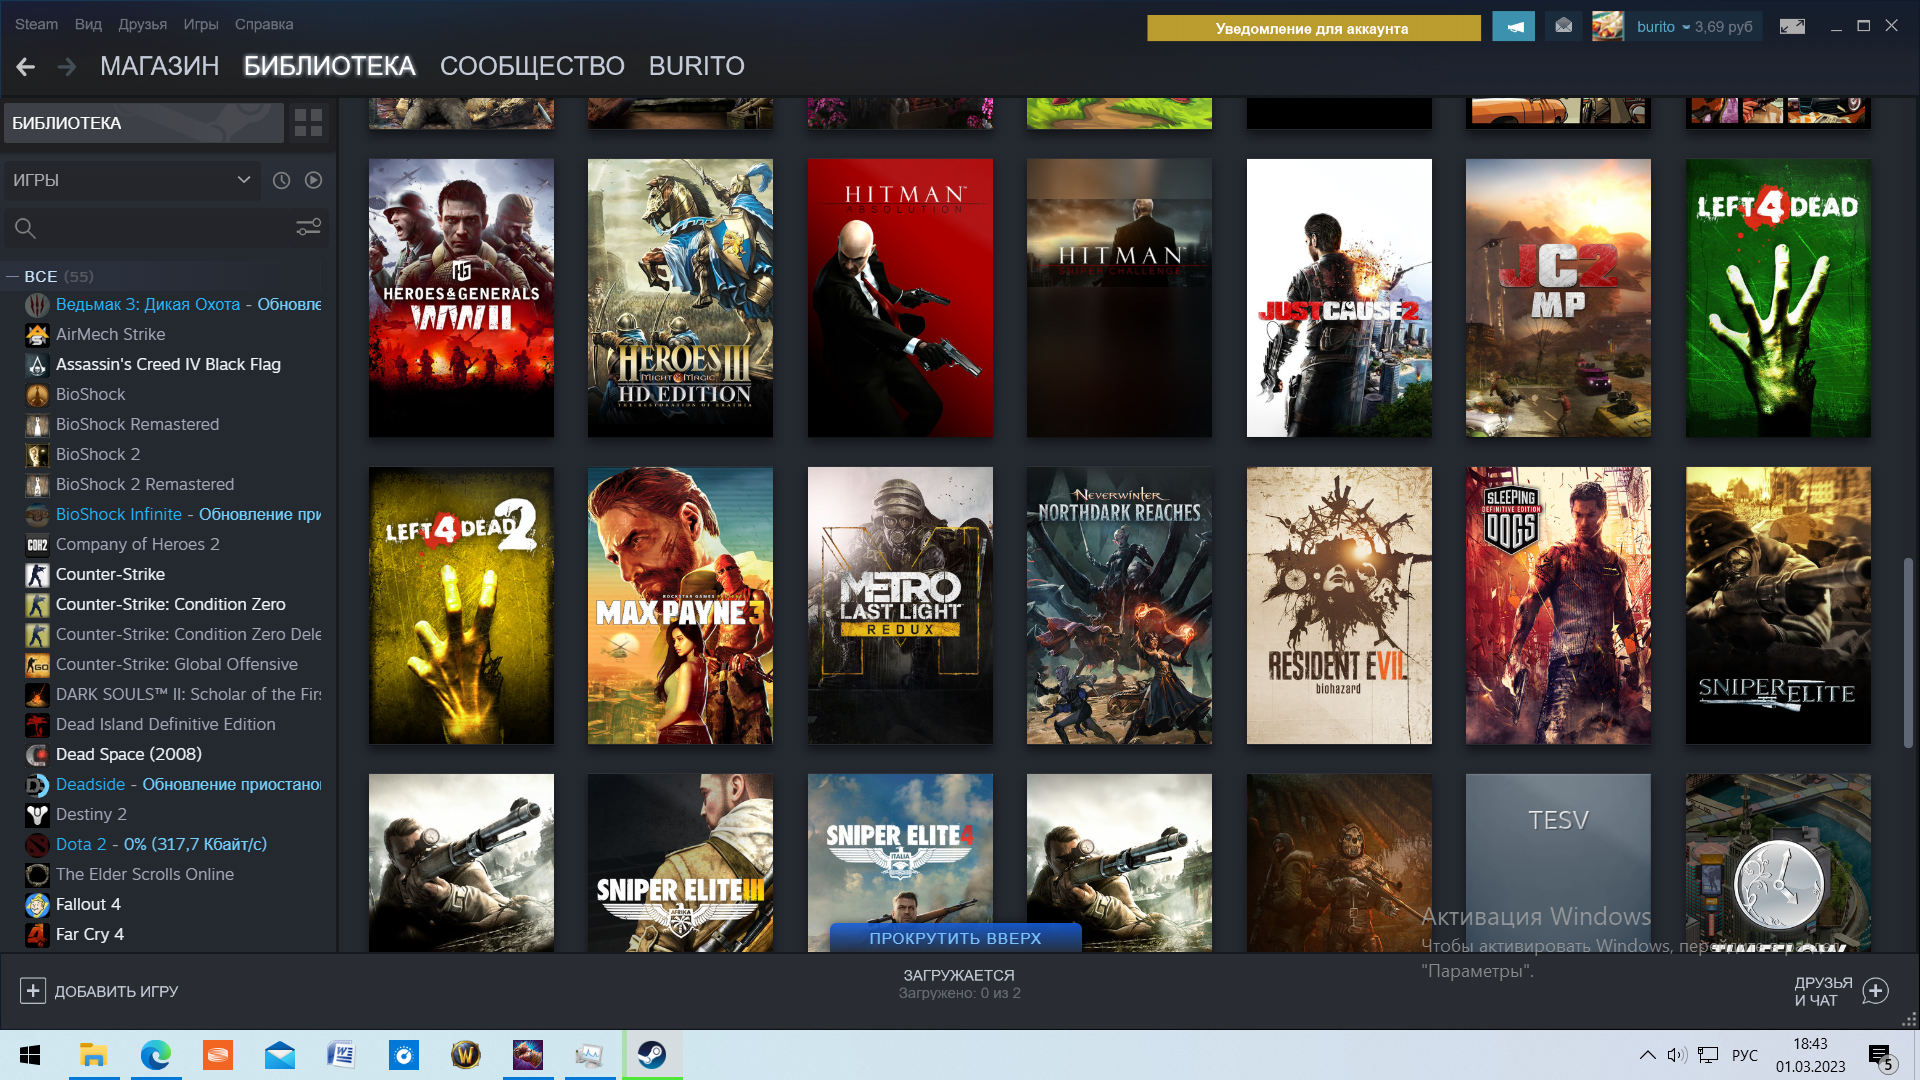Viewport: 1920px width, 1080px height.
Task: Open the Друзья menu
Action: click(142, 24)
